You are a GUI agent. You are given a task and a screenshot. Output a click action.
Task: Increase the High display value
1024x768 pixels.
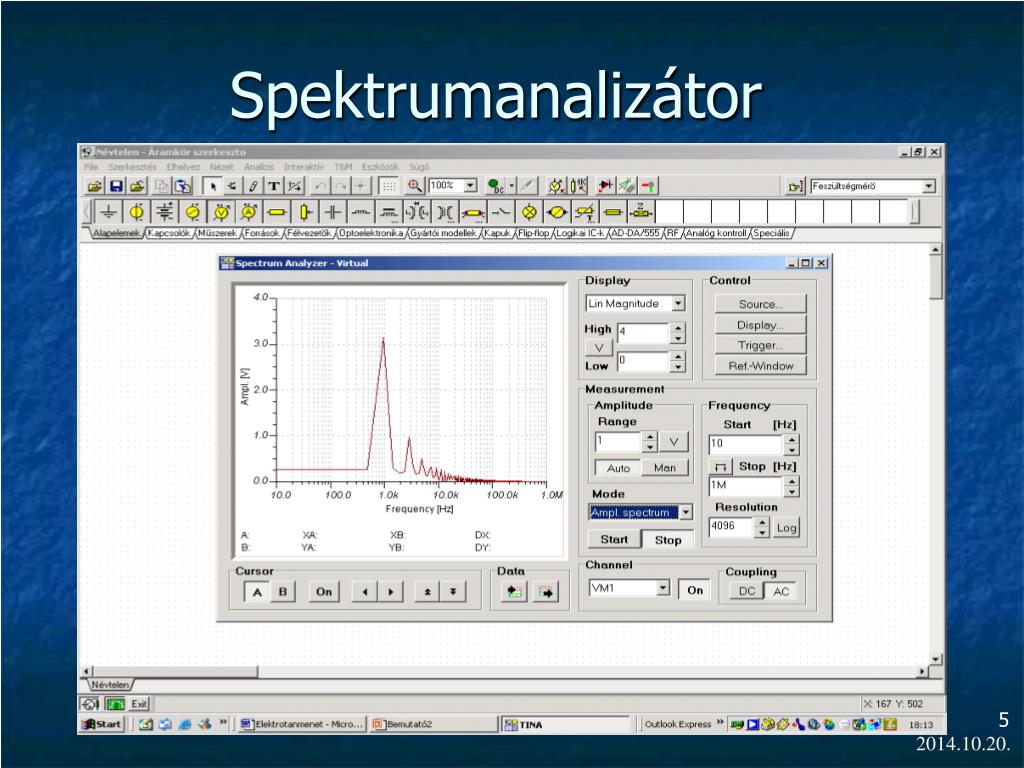click(x=679, y=327)
